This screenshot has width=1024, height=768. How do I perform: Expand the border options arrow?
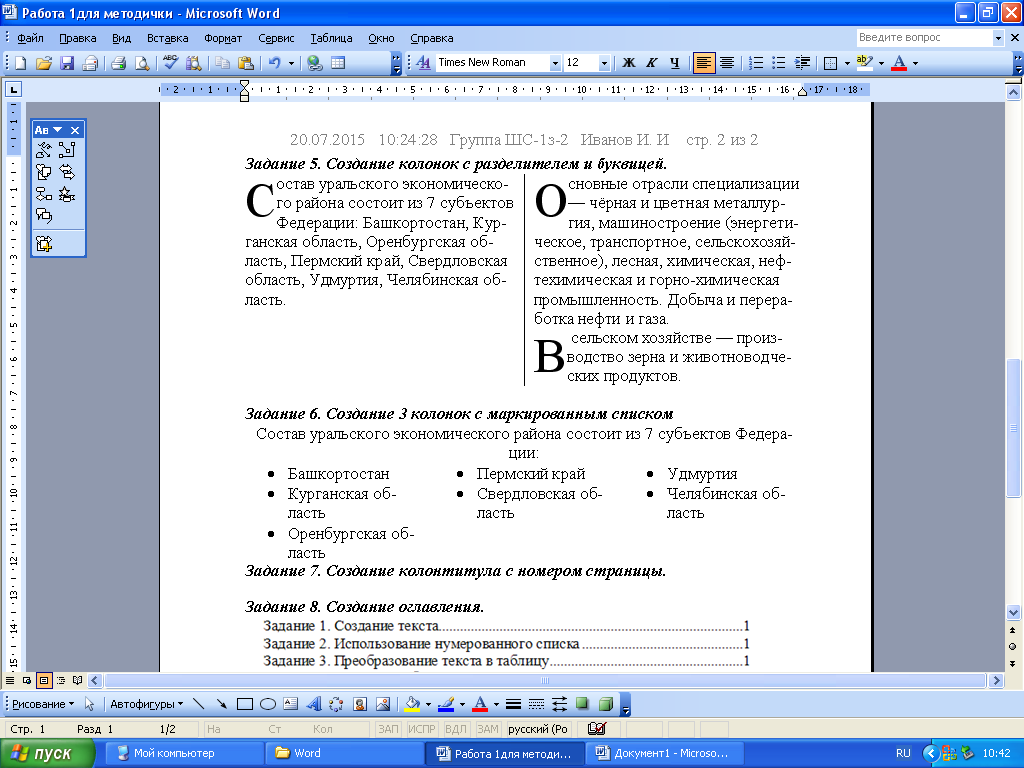point(847,63)
